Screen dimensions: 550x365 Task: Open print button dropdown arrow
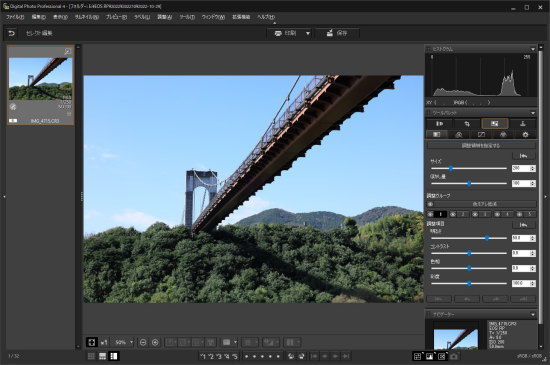[x=308, y=33]
